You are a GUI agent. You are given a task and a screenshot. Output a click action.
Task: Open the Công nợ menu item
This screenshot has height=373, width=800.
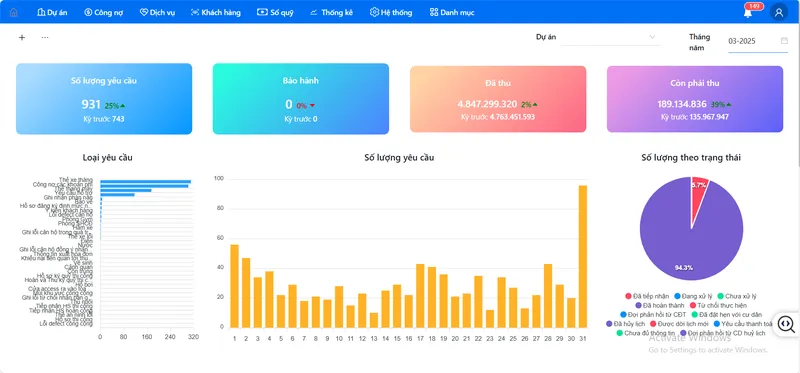(x=104, y=12)
